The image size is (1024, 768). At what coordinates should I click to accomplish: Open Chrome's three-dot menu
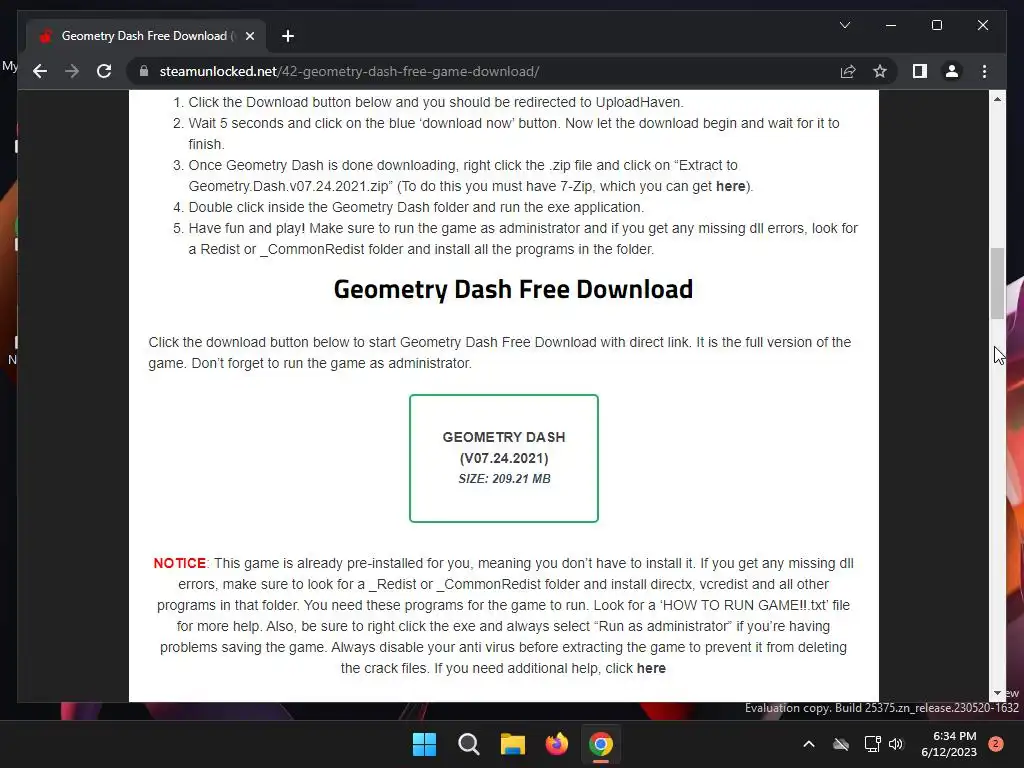coord(984,71)
